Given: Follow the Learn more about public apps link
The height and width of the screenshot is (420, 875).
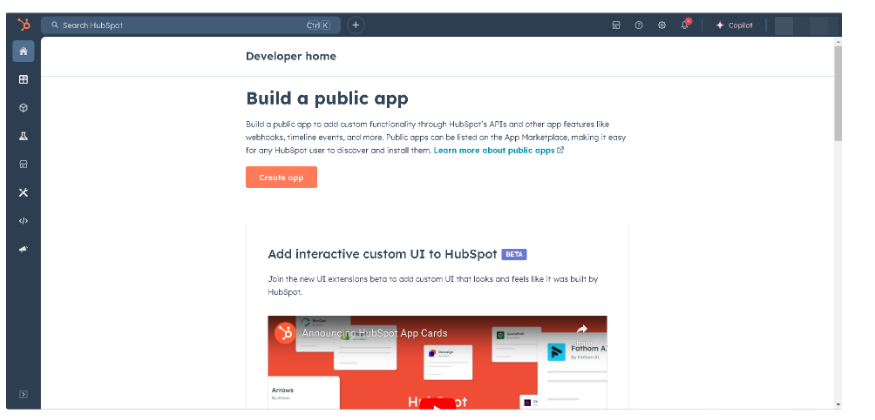Looking at the screenshot, I should click(494, 150).
